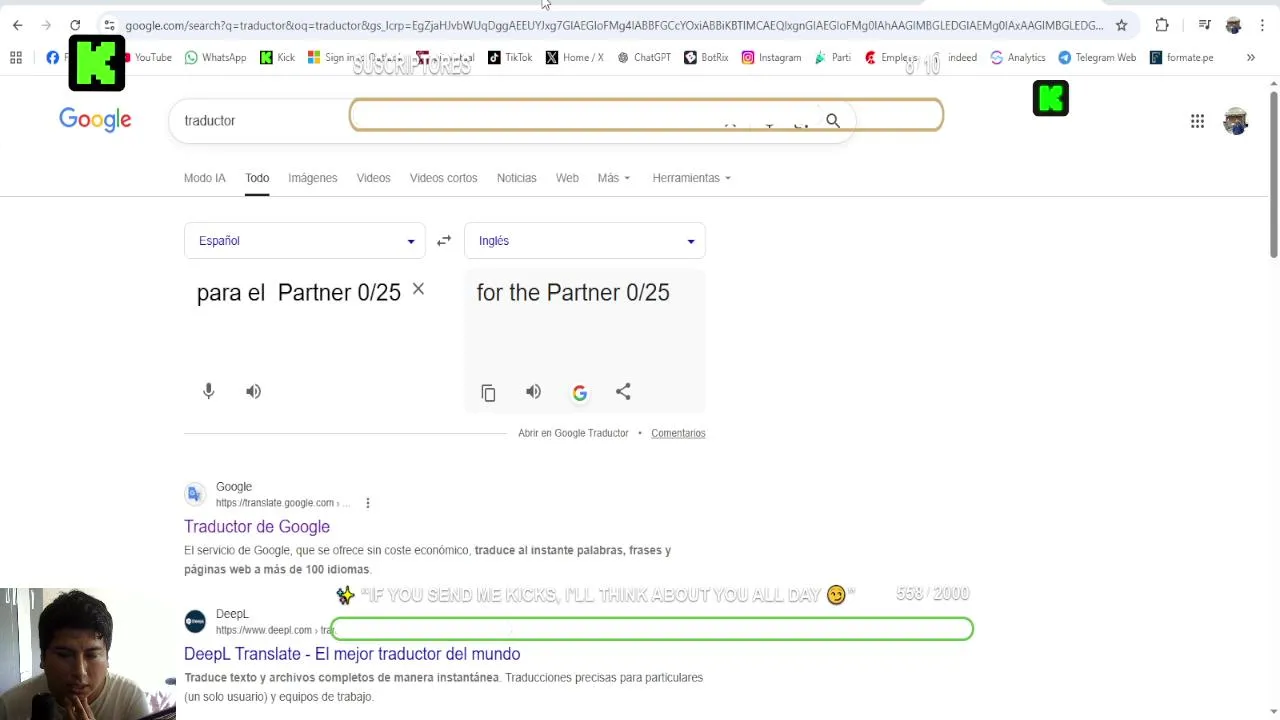Open the browser extensions puzzle icon
This screenshot has width=1280, height=720.
click(x=1162, y=25)
